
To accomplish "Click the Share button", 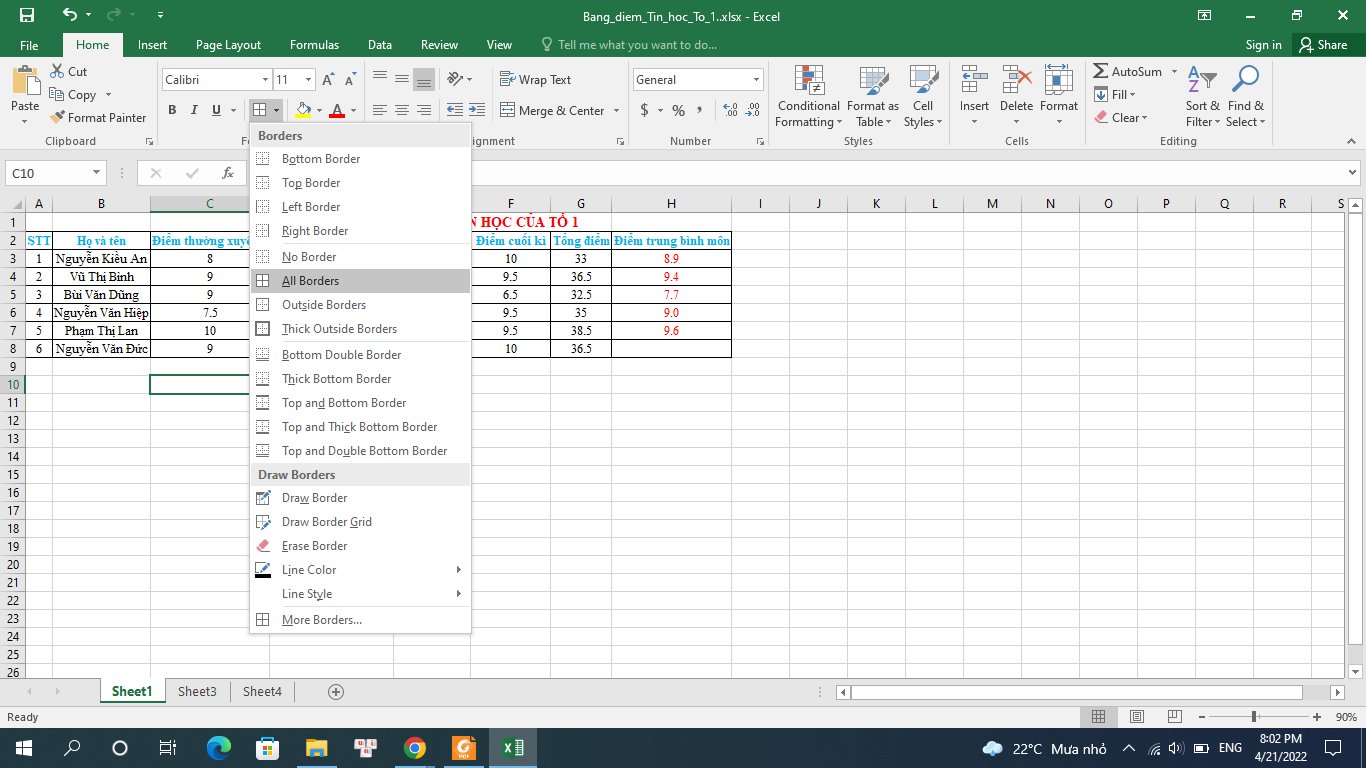I will click(x=1322, y=45).
